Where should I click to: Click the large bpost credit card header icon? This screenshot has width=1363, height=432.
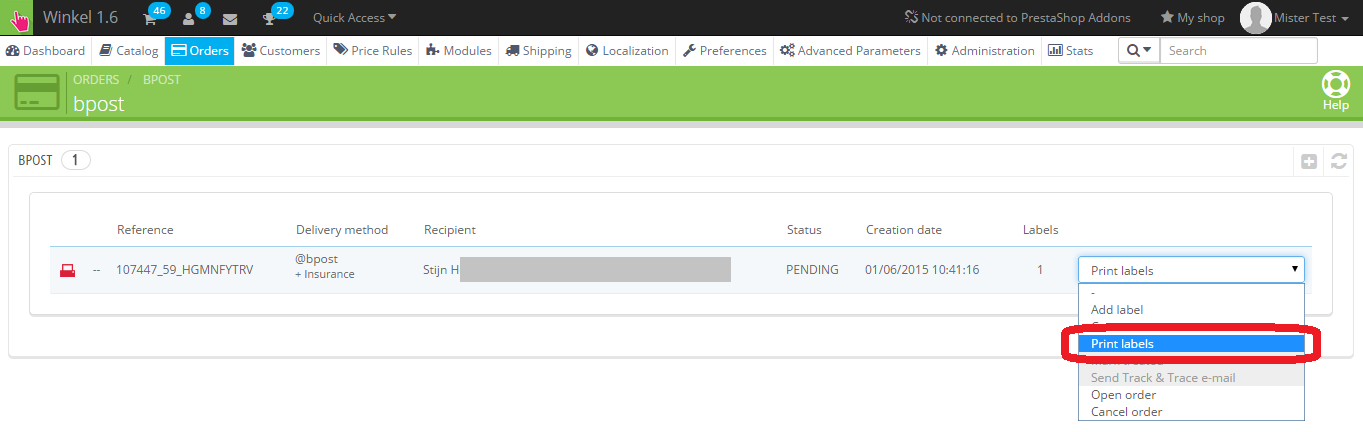(39, 91)
